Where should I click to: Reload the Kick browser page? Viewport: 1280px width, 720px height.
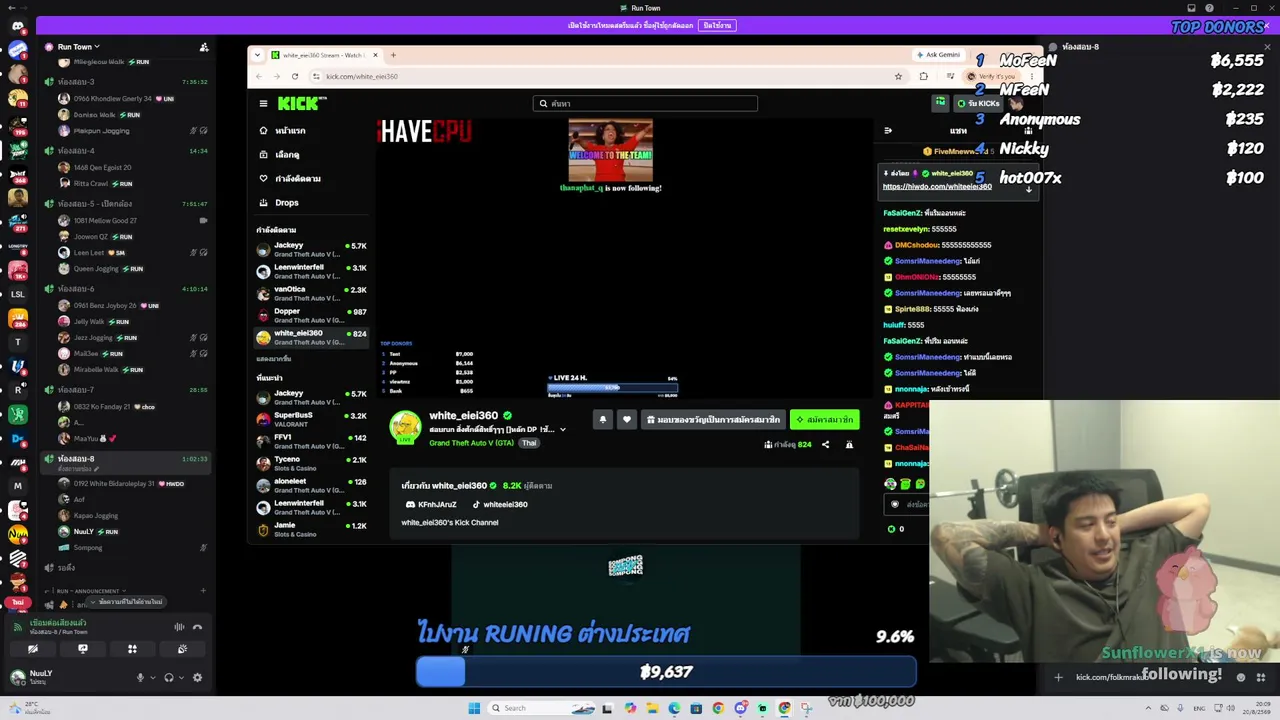[x=295, y=76]
